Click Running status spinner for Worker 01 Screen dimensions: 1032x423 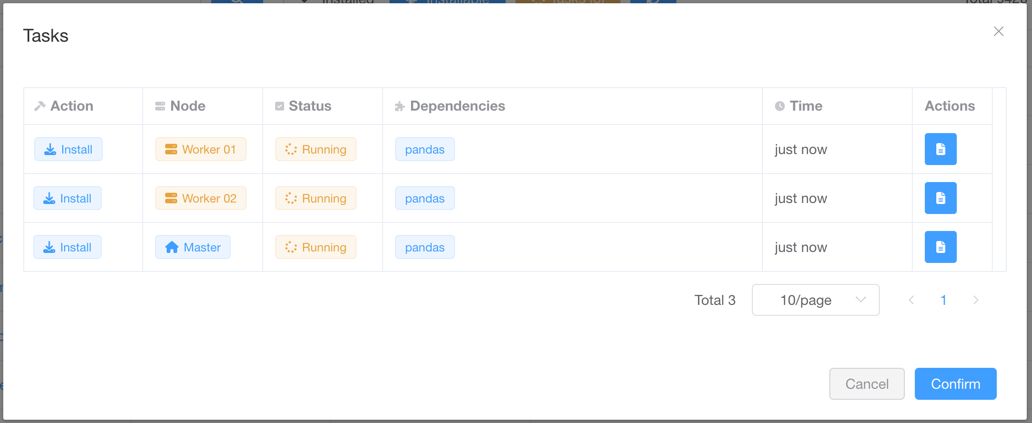[x=291, y=149]
